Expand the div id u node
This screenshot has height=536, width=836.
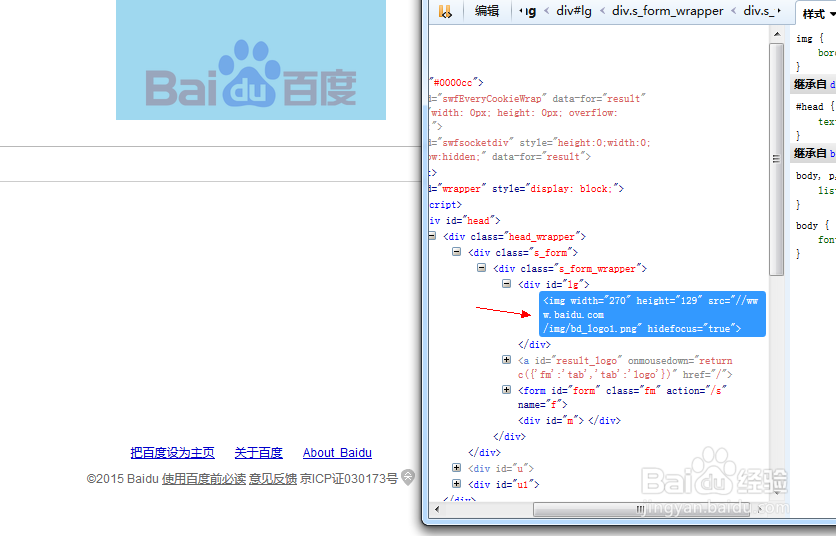coord(456,468)
